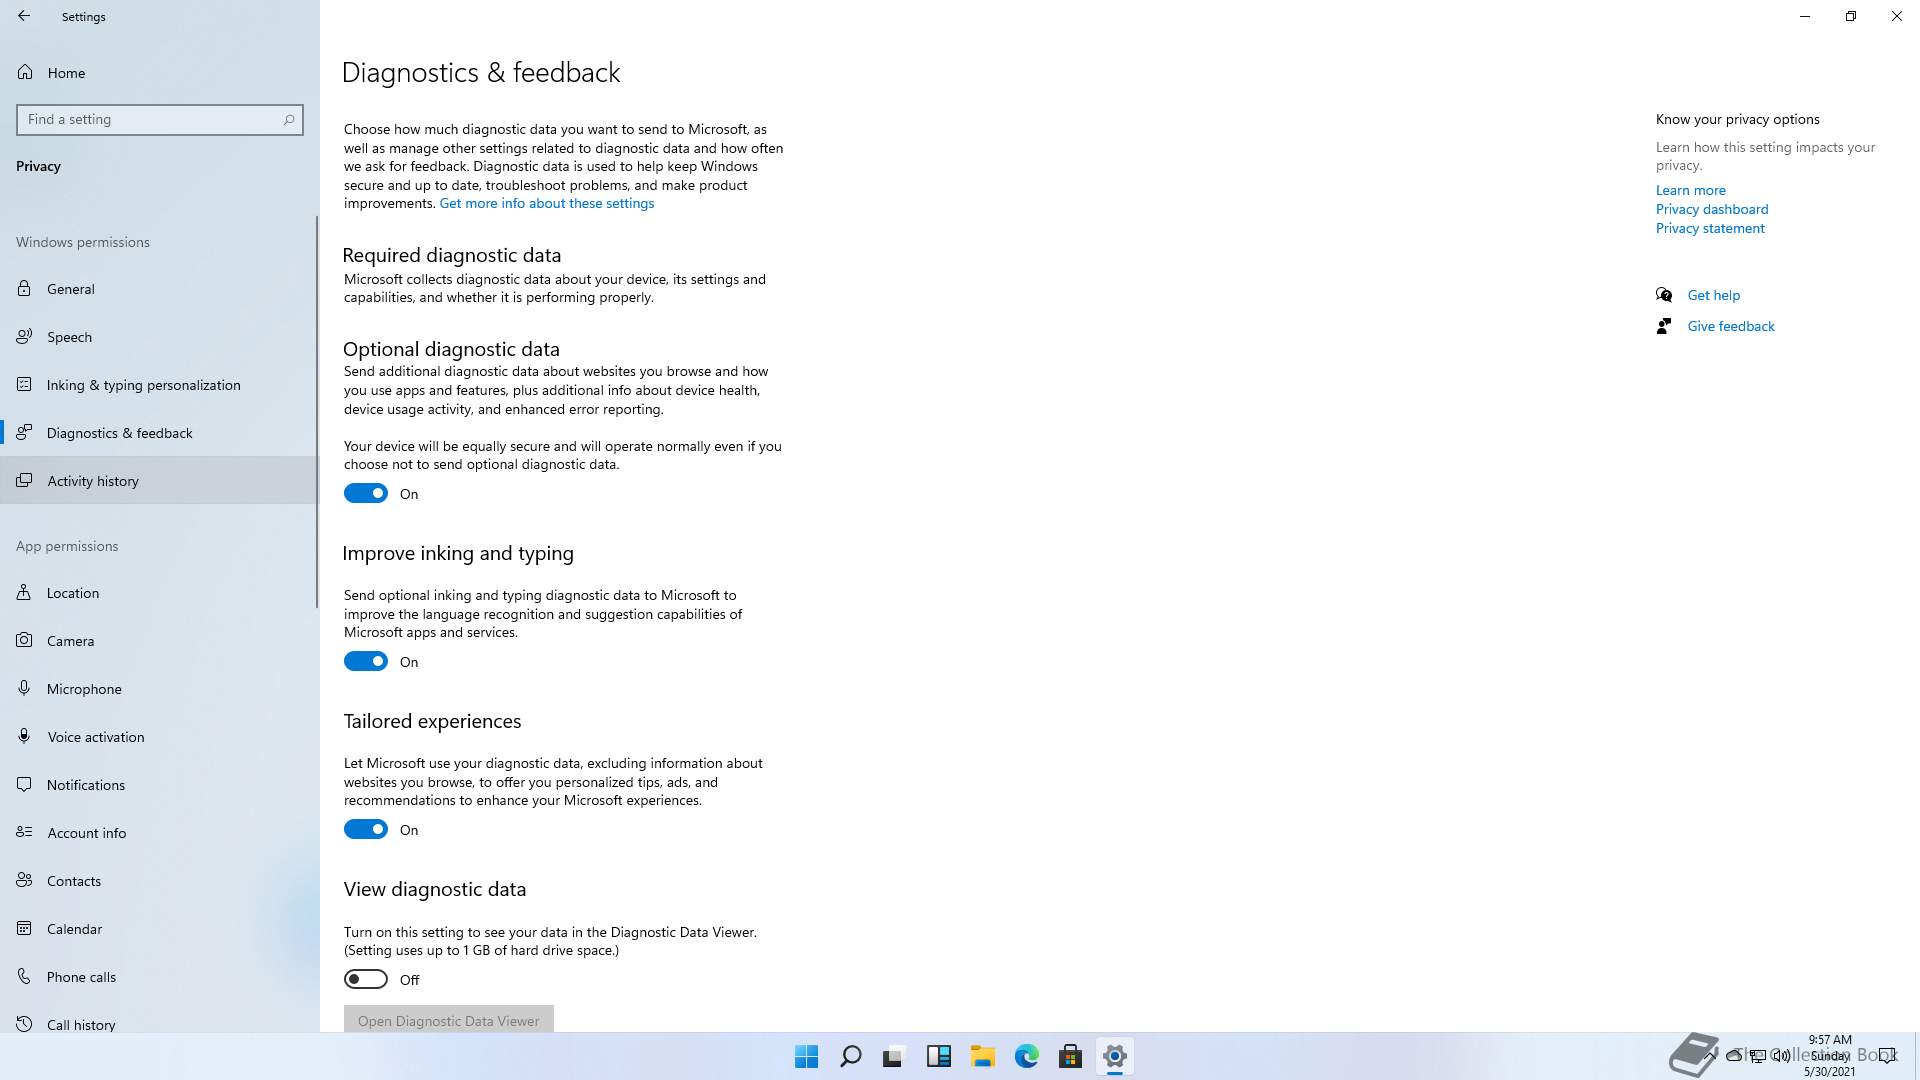The image size is (1920, 1080).
Task: Click the Give feedback person icon
Action: pos(1664,326)
